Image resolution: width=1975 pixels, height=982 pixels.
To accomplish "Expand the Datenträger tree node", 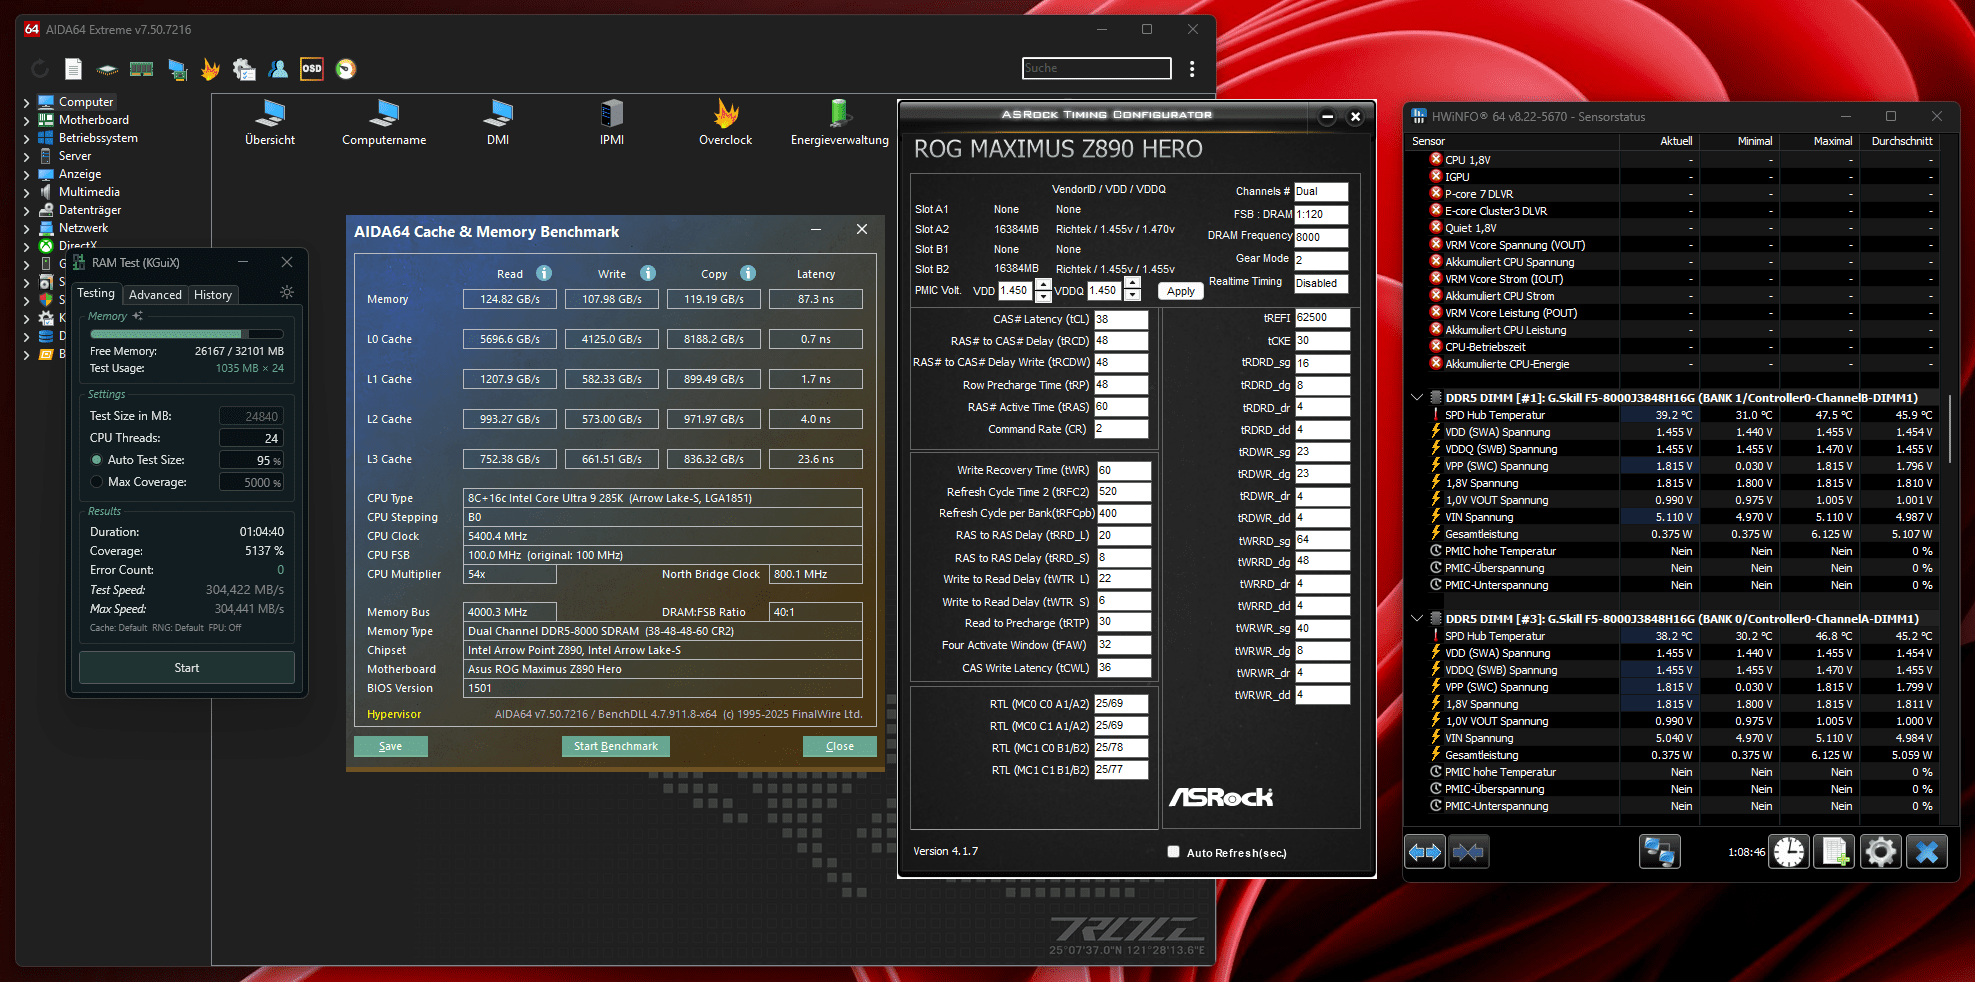I will point(26,210).
